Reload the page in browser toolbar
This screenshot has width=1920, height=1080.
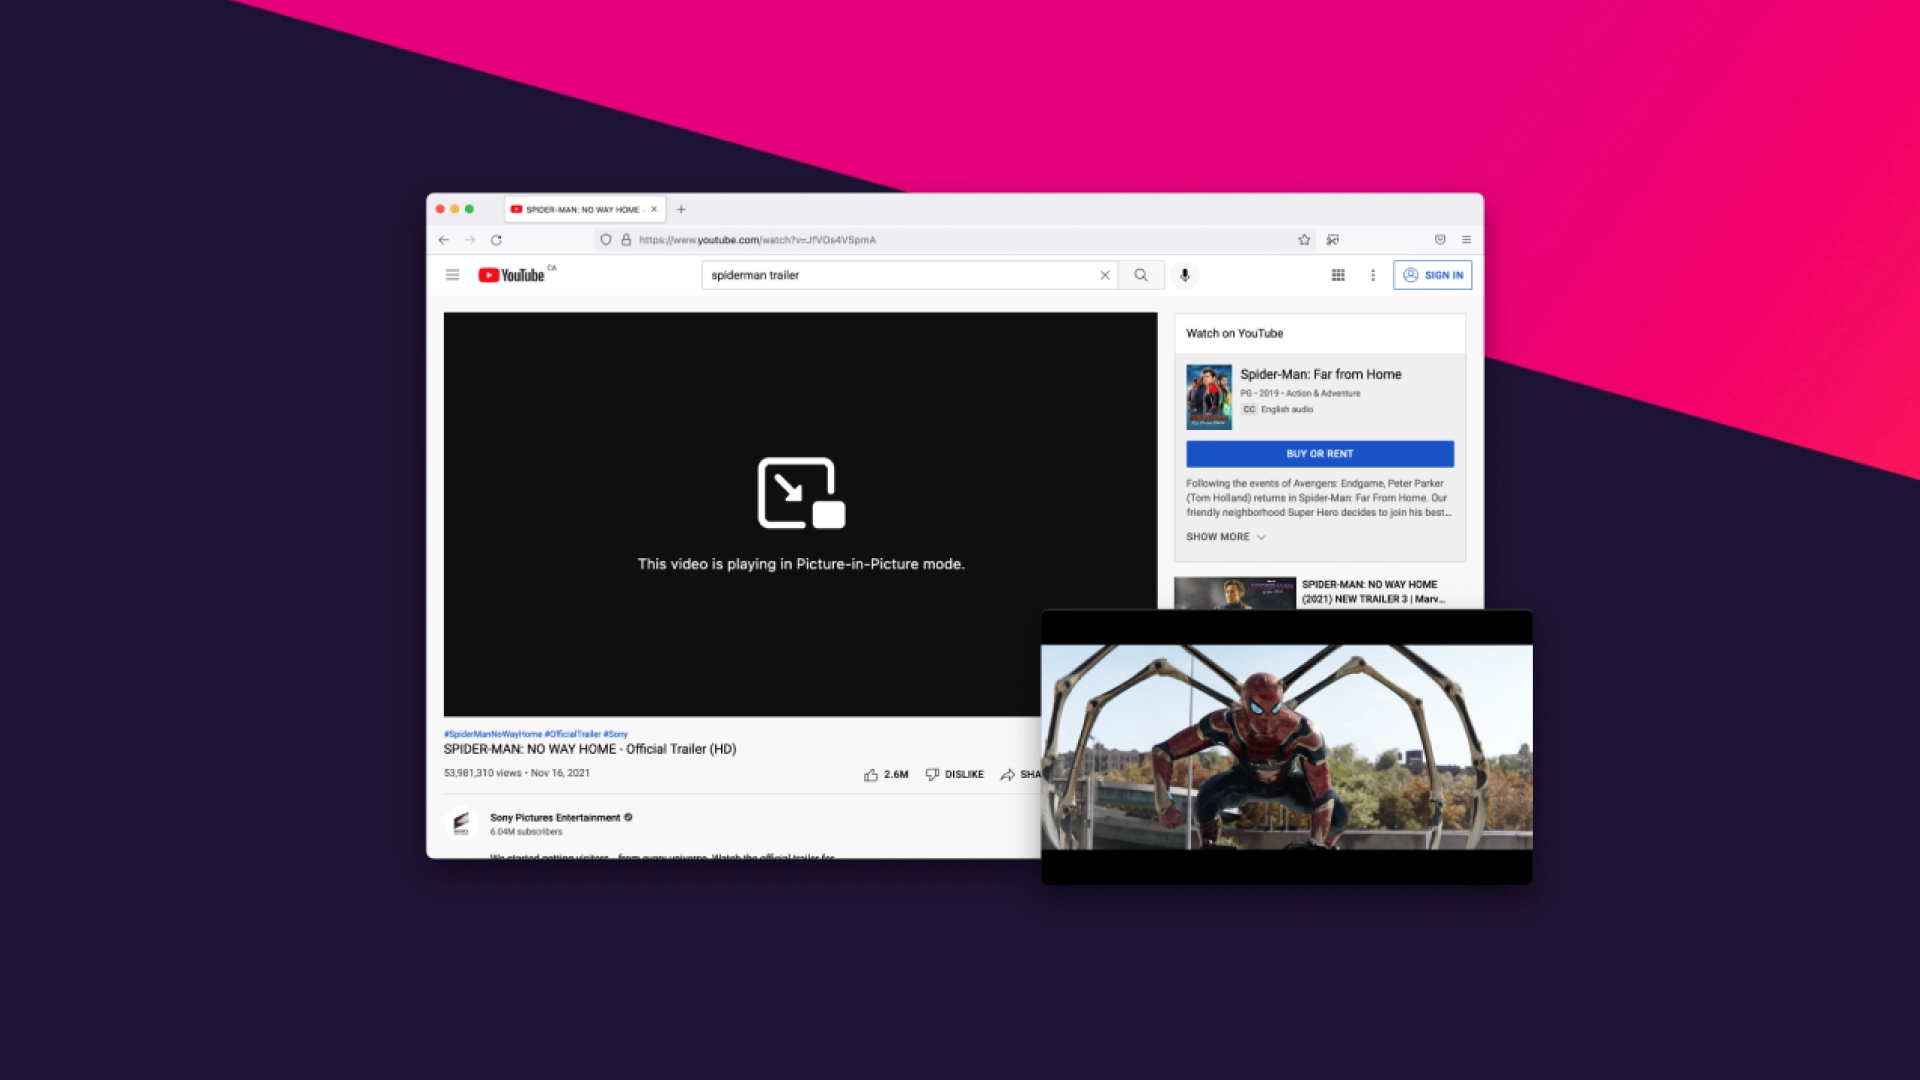tap(496, 240)
